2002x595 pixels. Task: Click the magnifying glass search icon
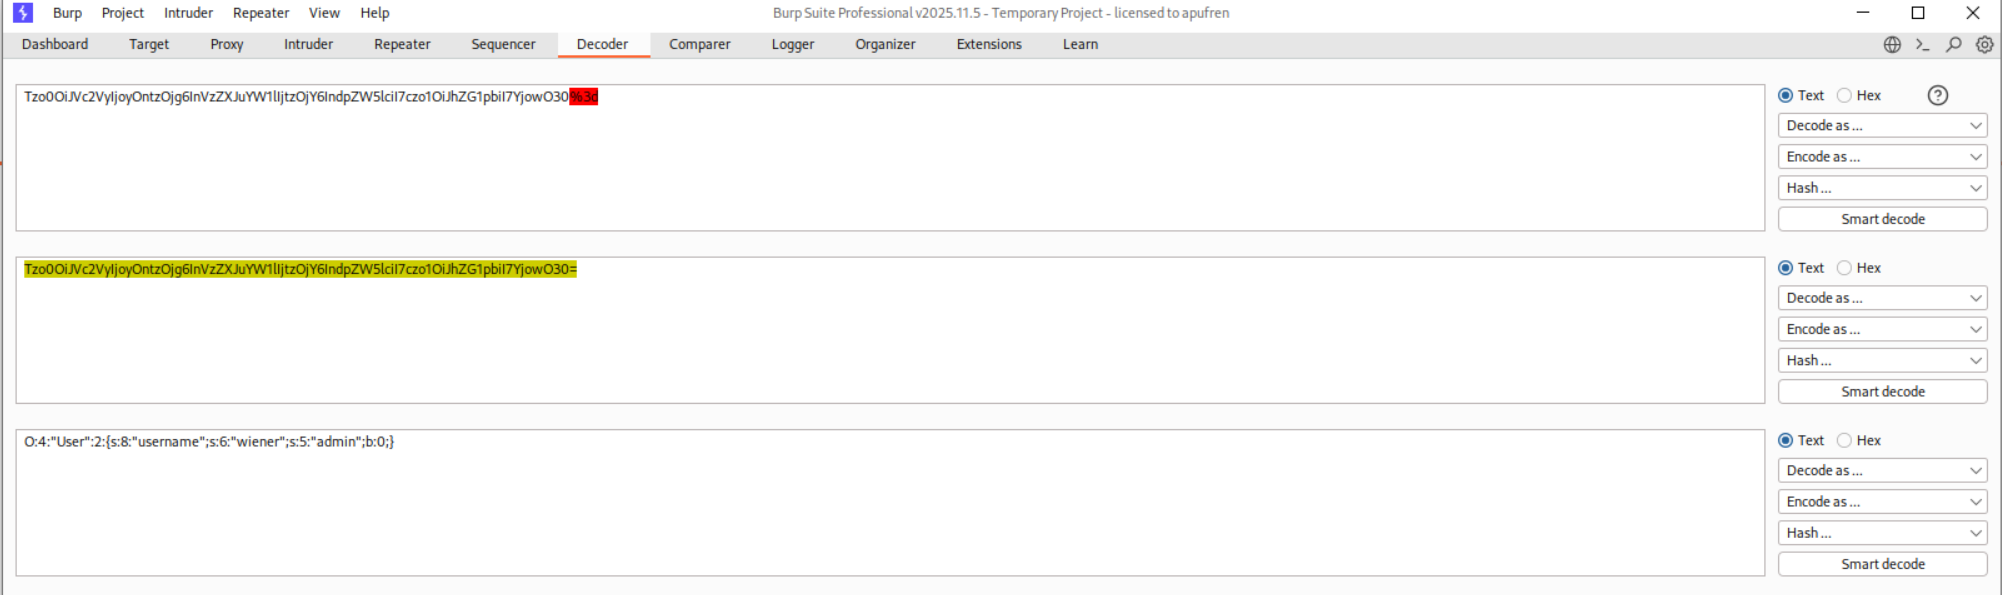click(1953, 45)
